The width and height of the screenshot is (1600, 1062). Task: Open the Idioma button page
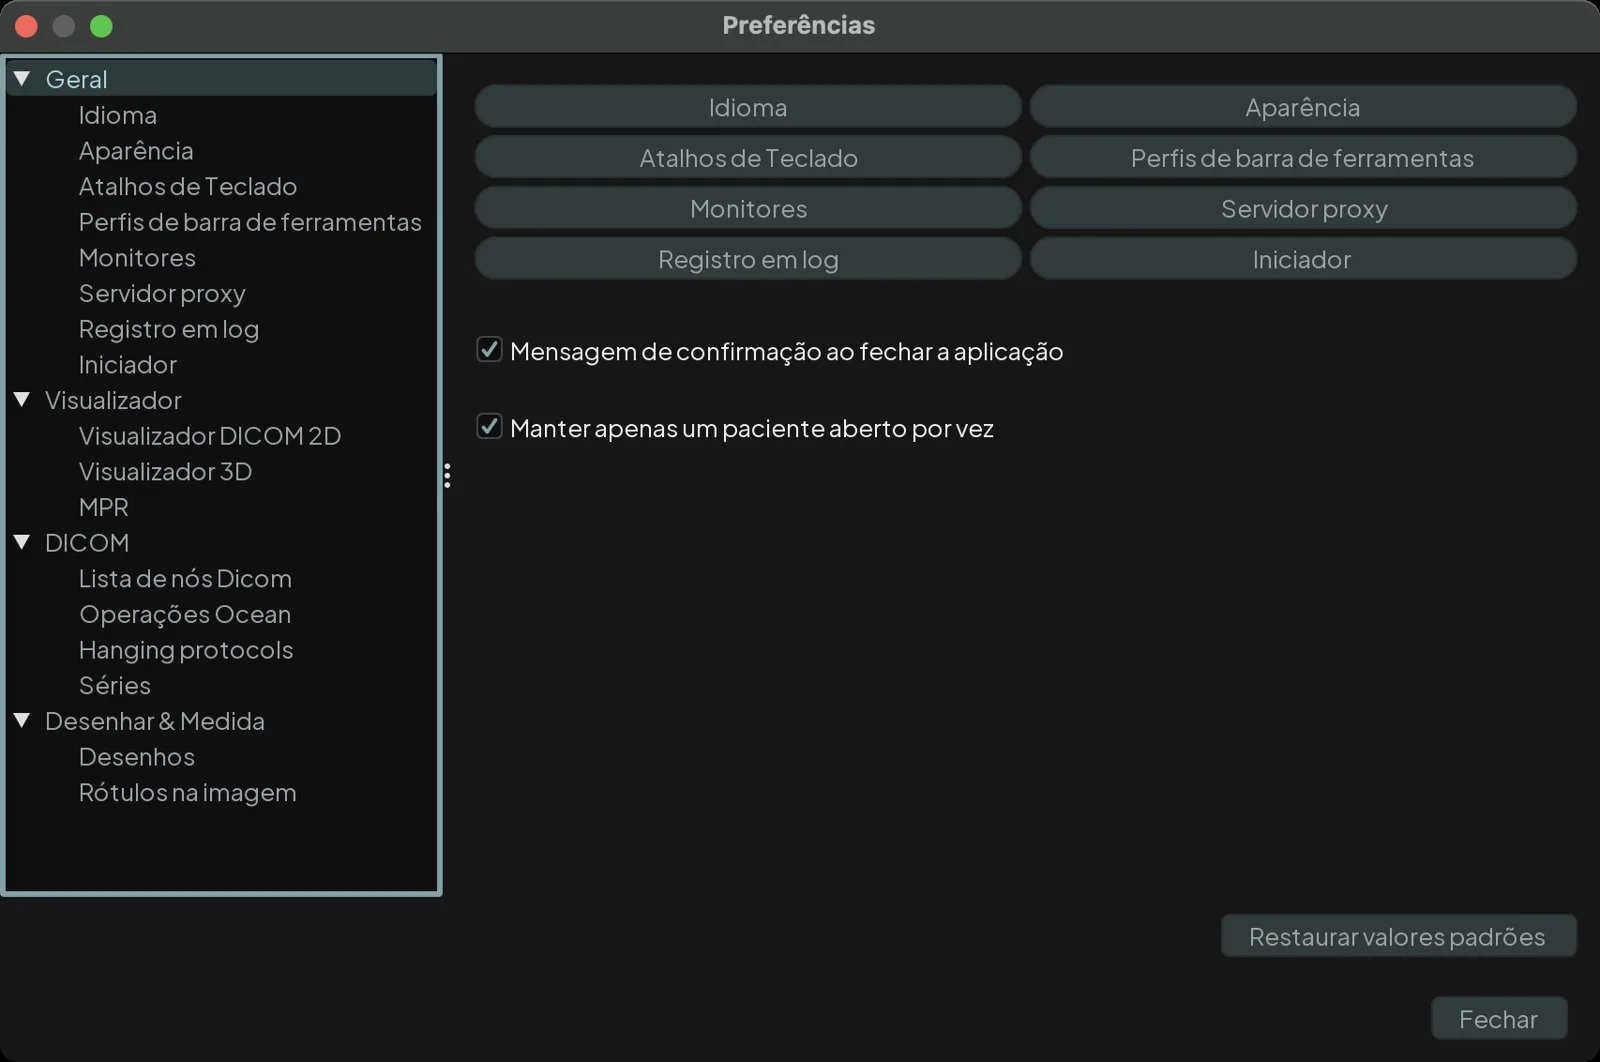[748, 107]
